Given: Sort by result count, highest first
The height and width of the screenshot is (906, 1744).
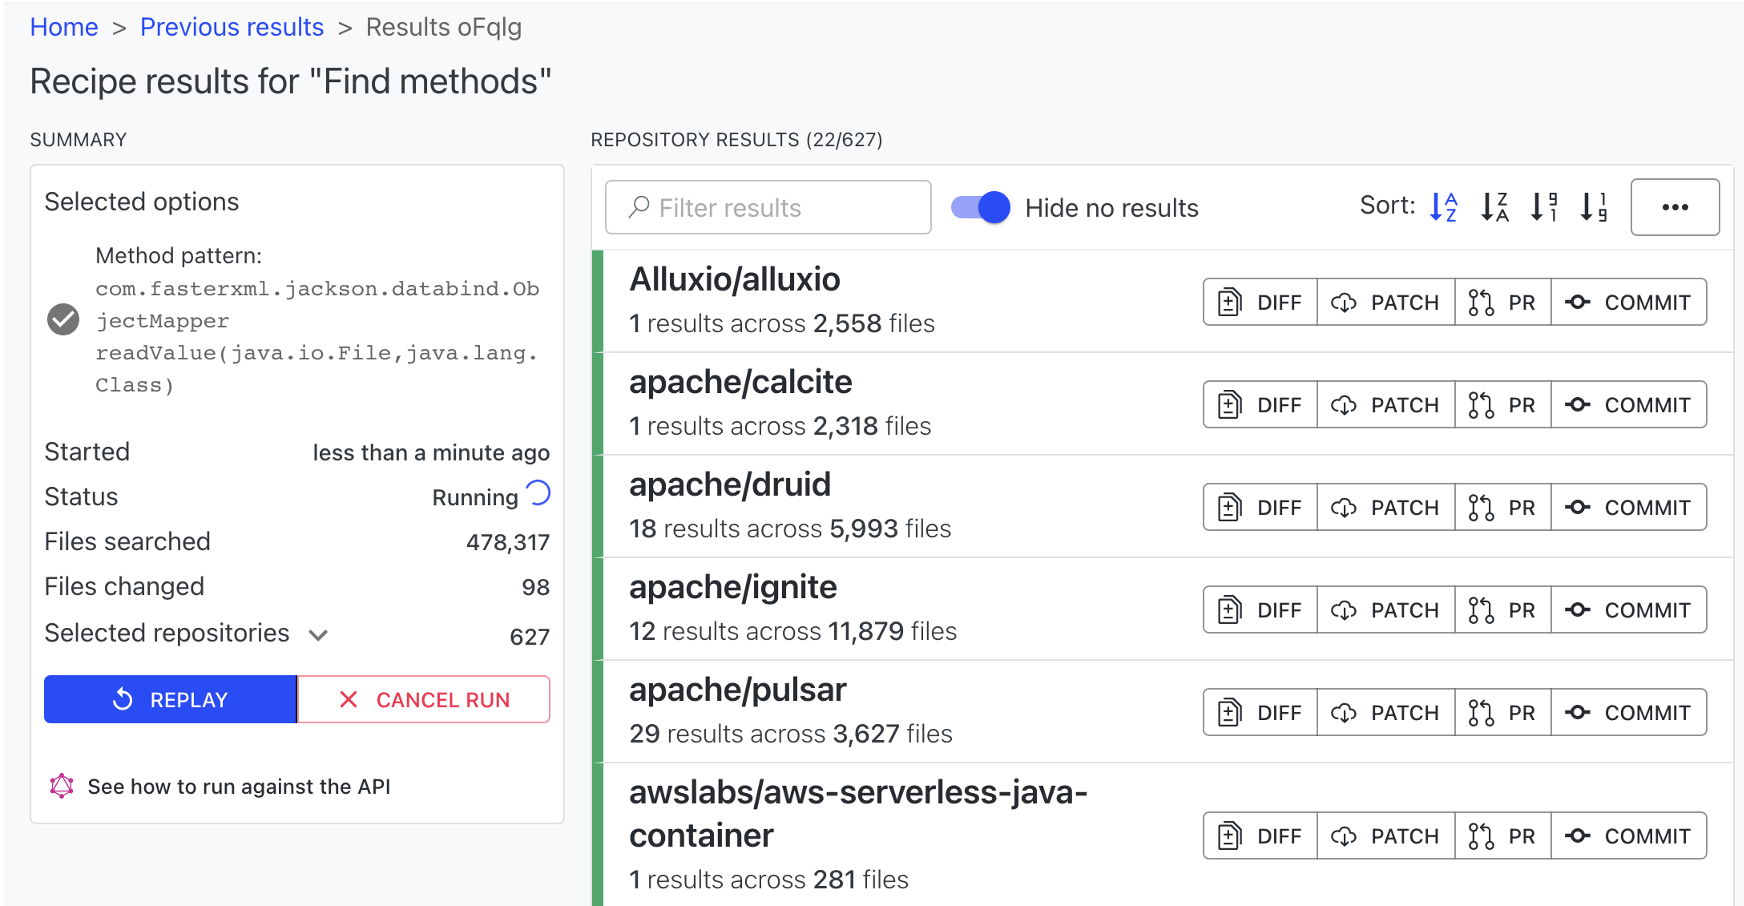Looking at the screenshot, I should (1544, 207).
